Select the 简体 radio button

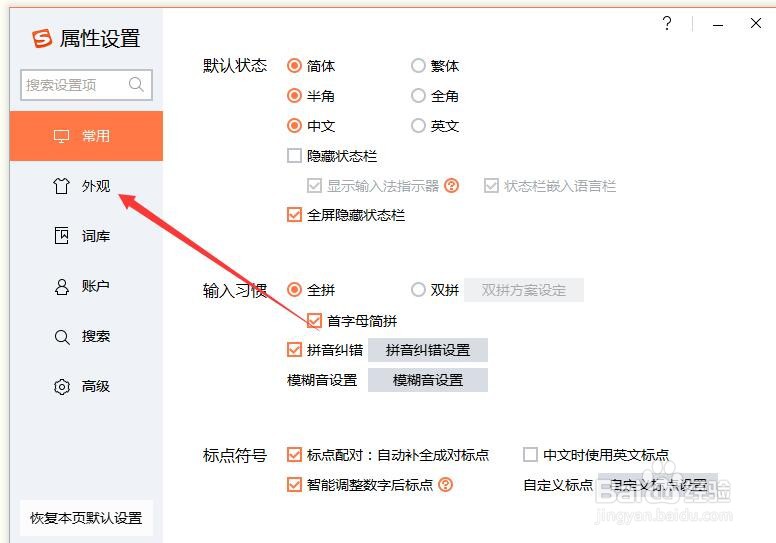[x=294, y=65]
